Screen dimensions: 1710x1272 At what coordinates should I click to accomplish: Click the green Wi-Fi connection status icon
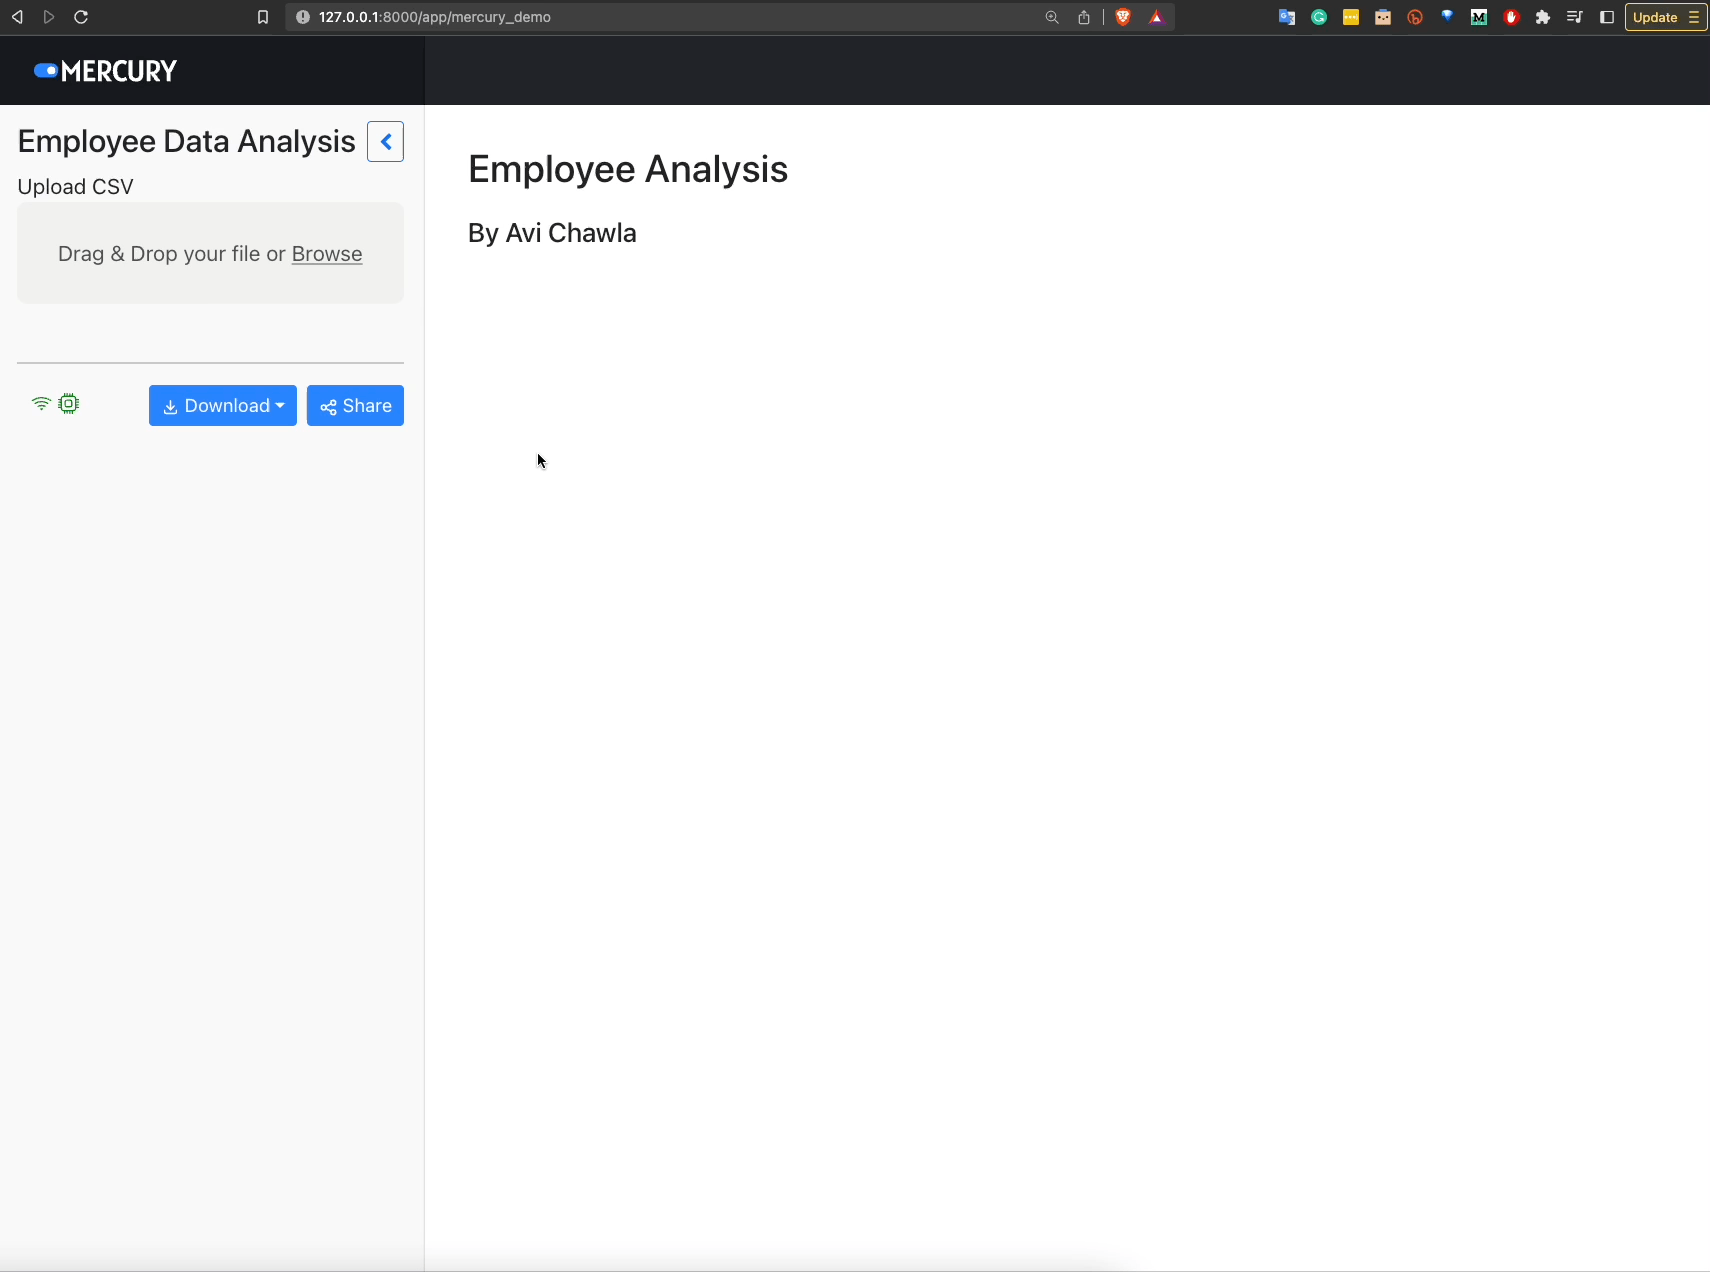coord(41,404)
